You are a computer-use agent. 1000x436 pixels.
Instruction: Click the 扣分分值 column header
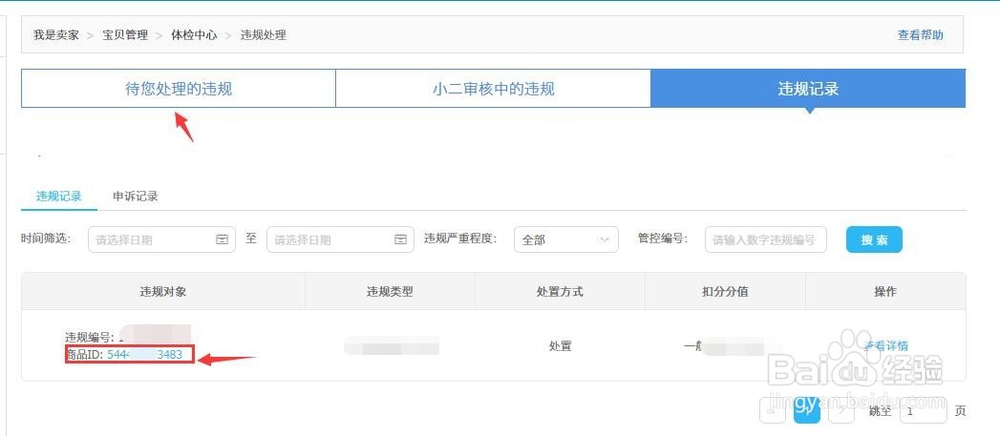725,291
